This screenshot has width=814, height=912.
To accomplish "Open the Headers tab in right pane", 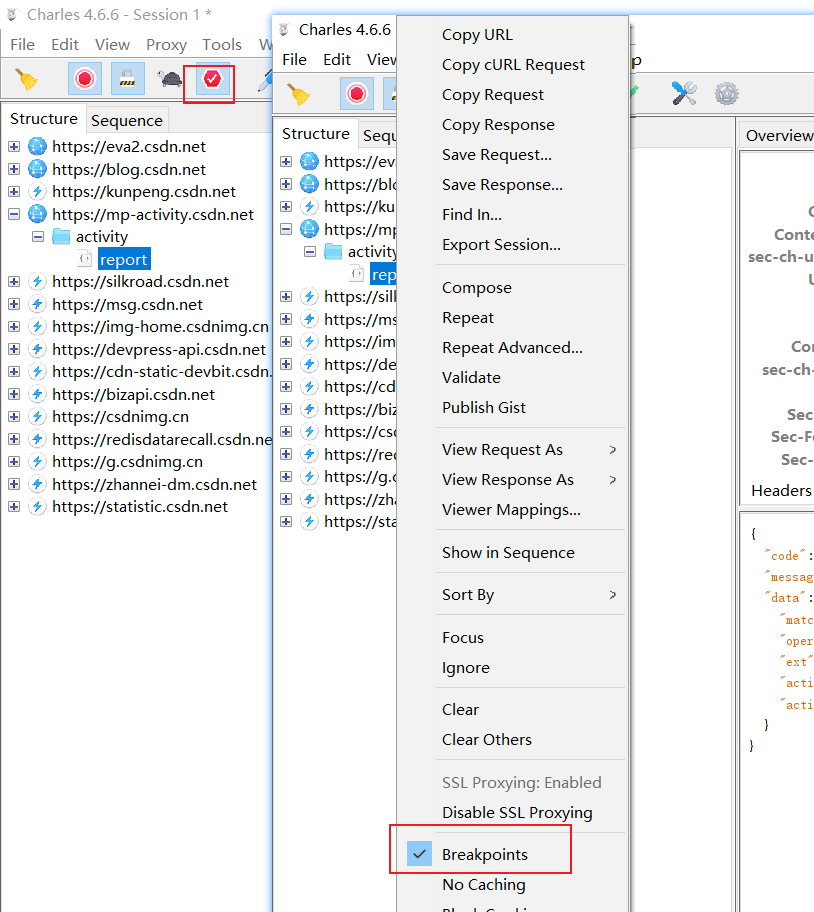I will [780, 491].
